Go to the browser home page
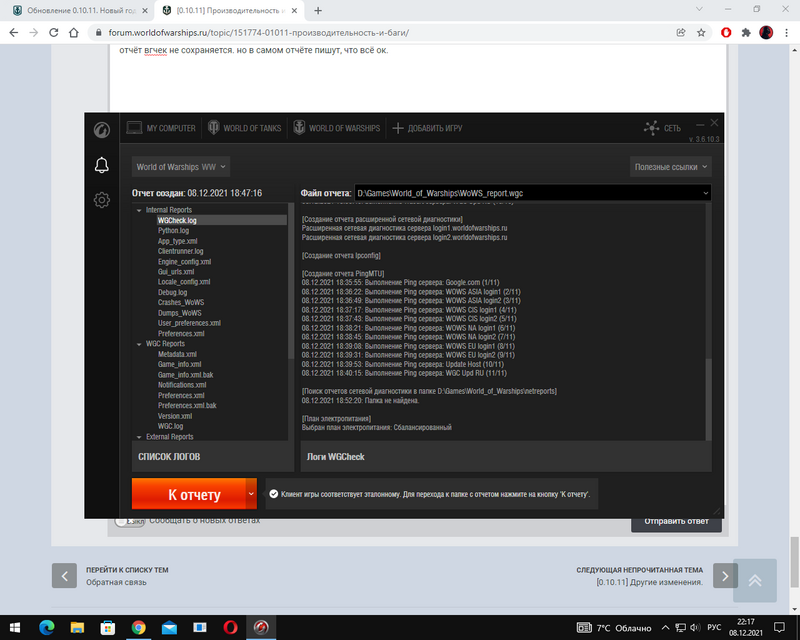Image resolution: width=800 pixels, height=640 pixels. (x=74, y=33)
